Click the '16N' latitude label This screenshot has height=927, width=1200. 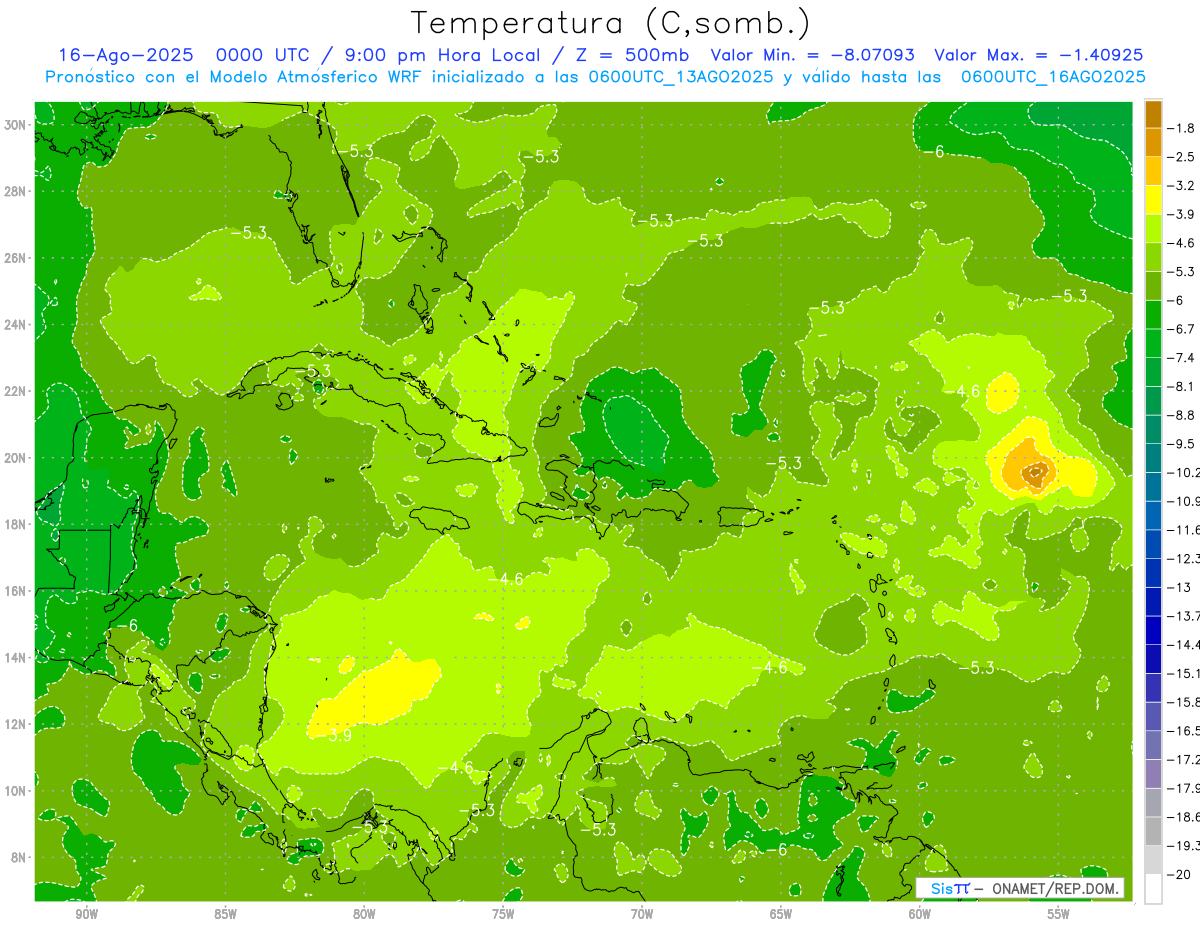(16, 591)
